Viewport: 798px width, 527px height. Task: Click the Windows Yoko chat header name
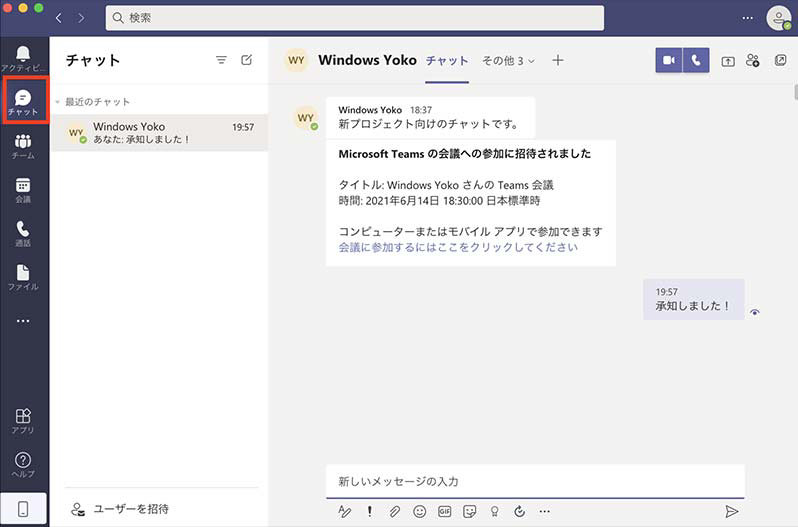pos(367,60)
